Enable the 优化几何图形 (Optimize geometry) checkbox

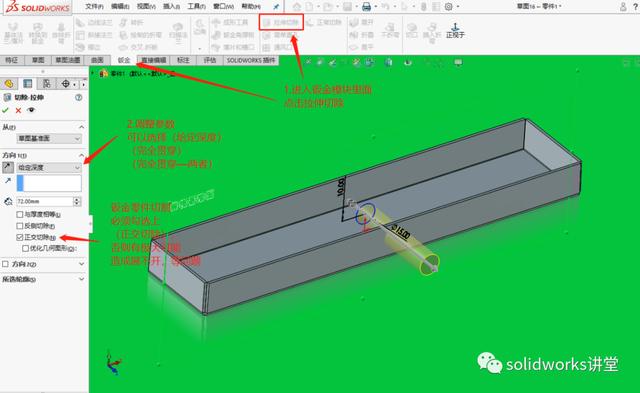(x=25, y=248)
